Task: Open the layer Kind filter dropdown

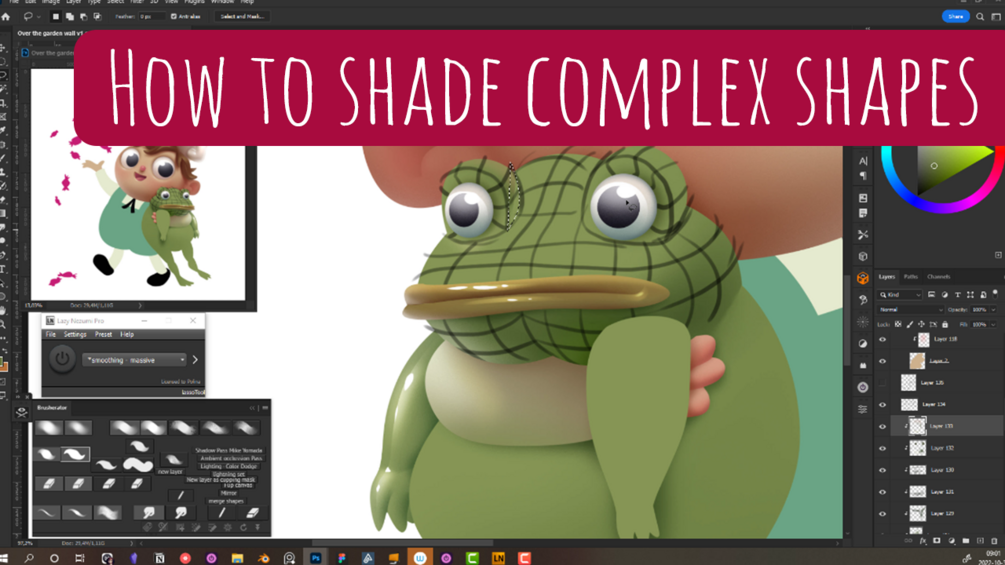Action: tap(901, 295)
